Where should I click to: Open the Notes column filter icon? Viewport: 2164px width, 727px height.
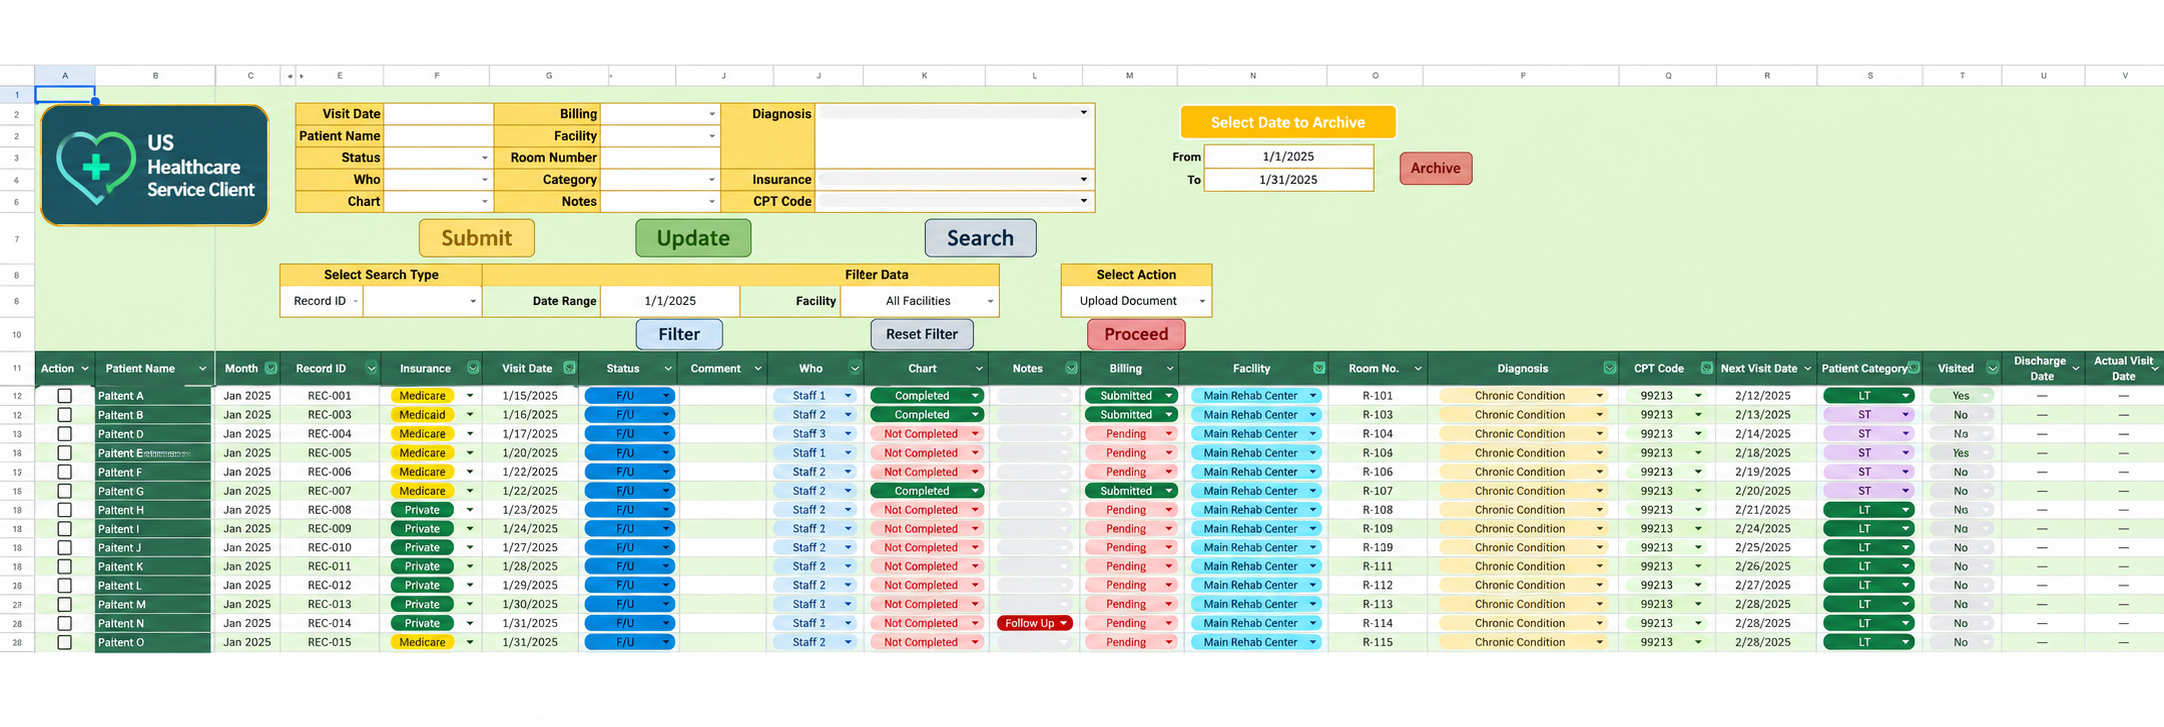1071,368
